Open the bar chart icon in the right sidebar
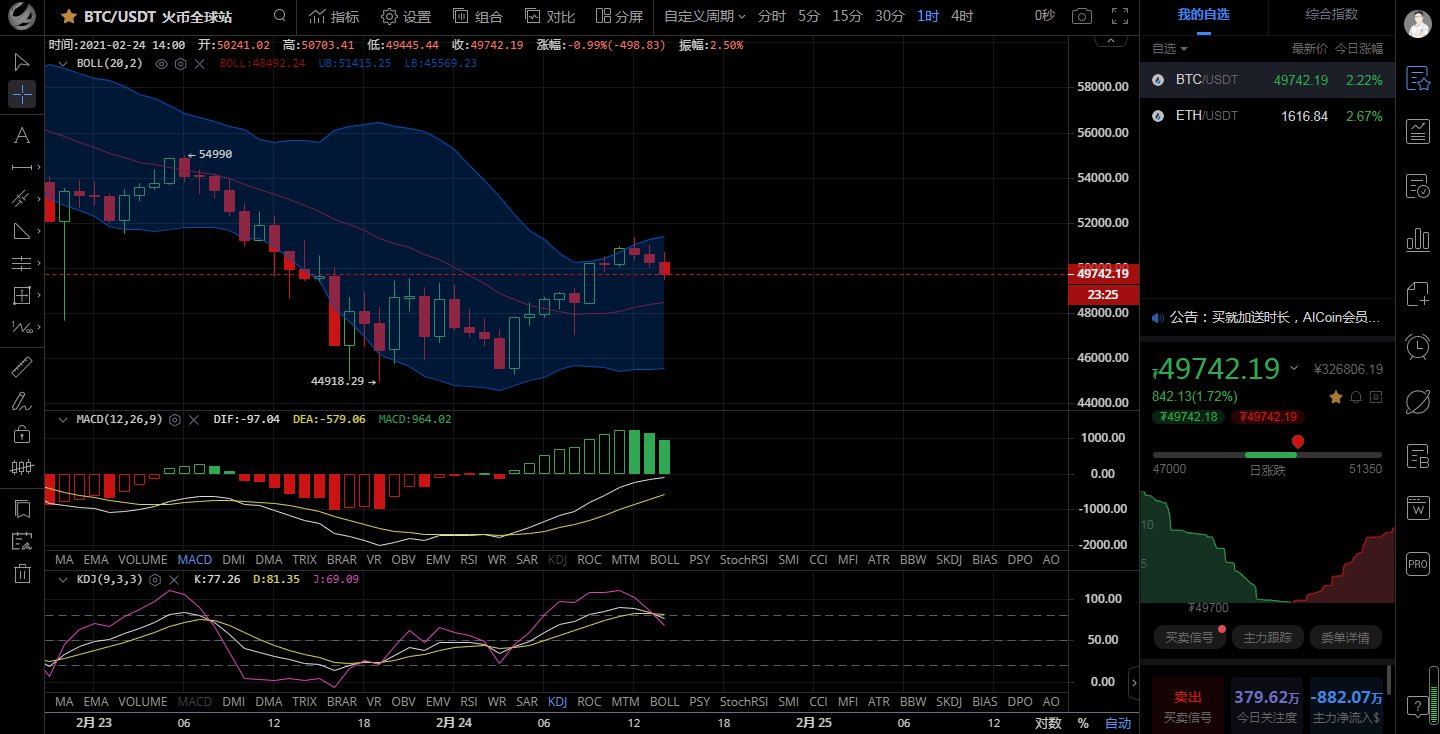 click(x=1418, y=239)
